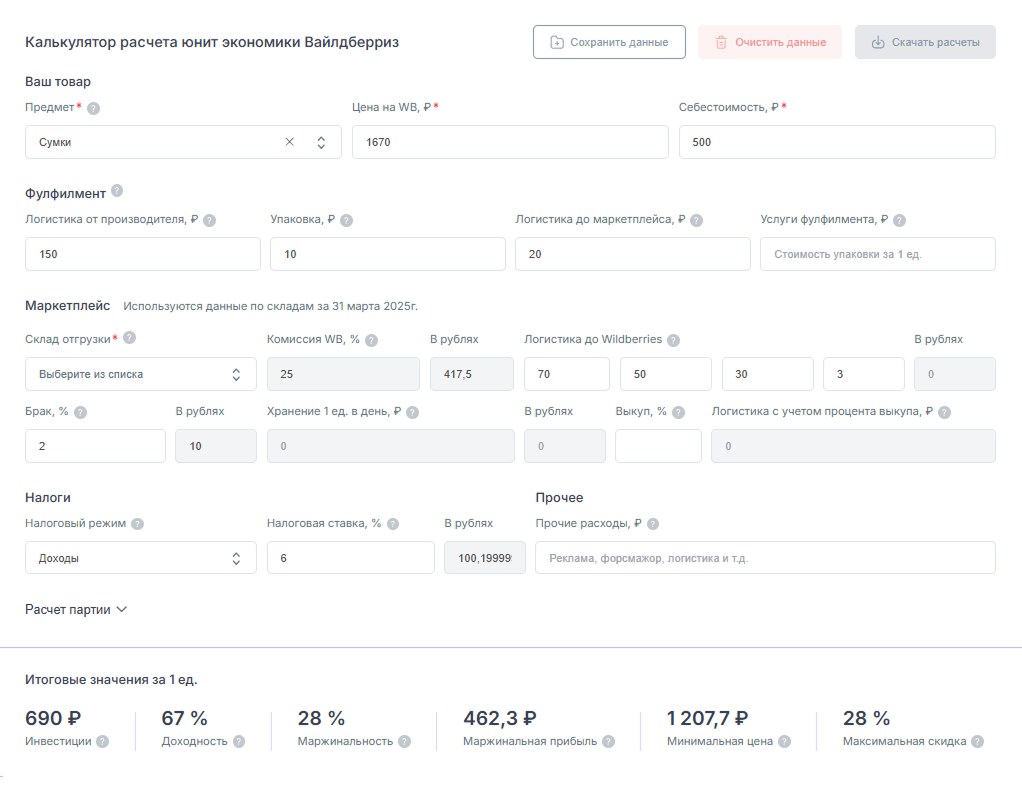The image size is (1022, 792).
Task: Show help for Доходность result
Action: (239, 742)
